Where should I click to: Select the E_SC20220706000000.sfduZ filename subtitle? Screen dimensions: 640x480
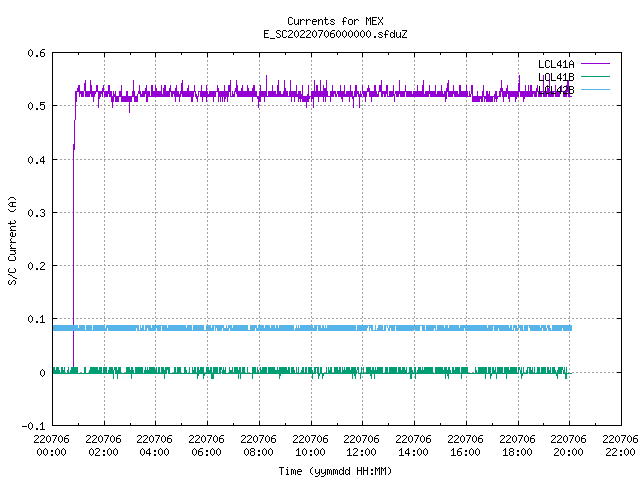(335, 34)
